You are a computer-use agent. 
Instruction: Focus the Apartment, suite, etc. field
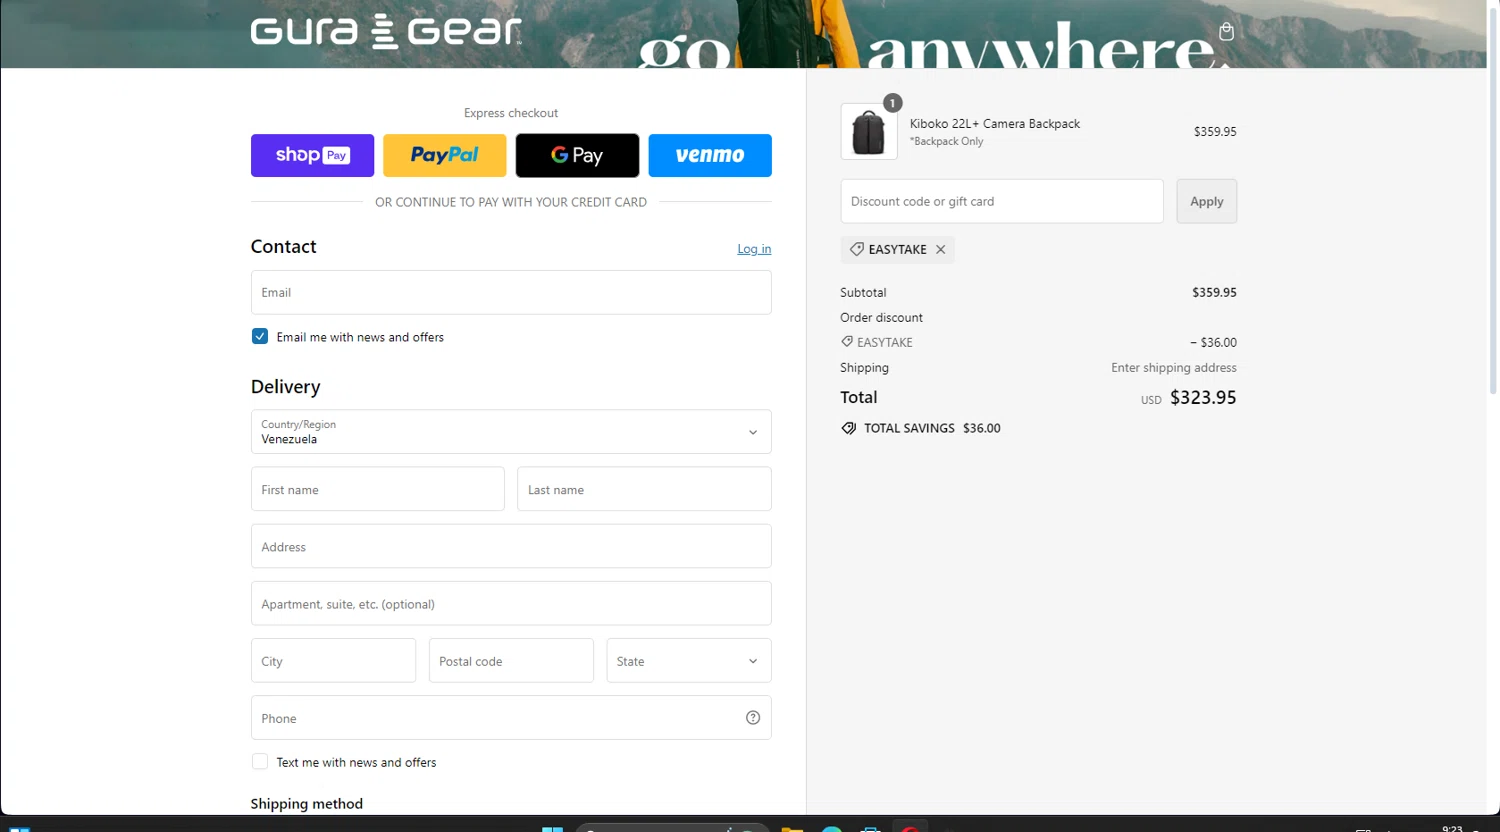click(511, 604)
